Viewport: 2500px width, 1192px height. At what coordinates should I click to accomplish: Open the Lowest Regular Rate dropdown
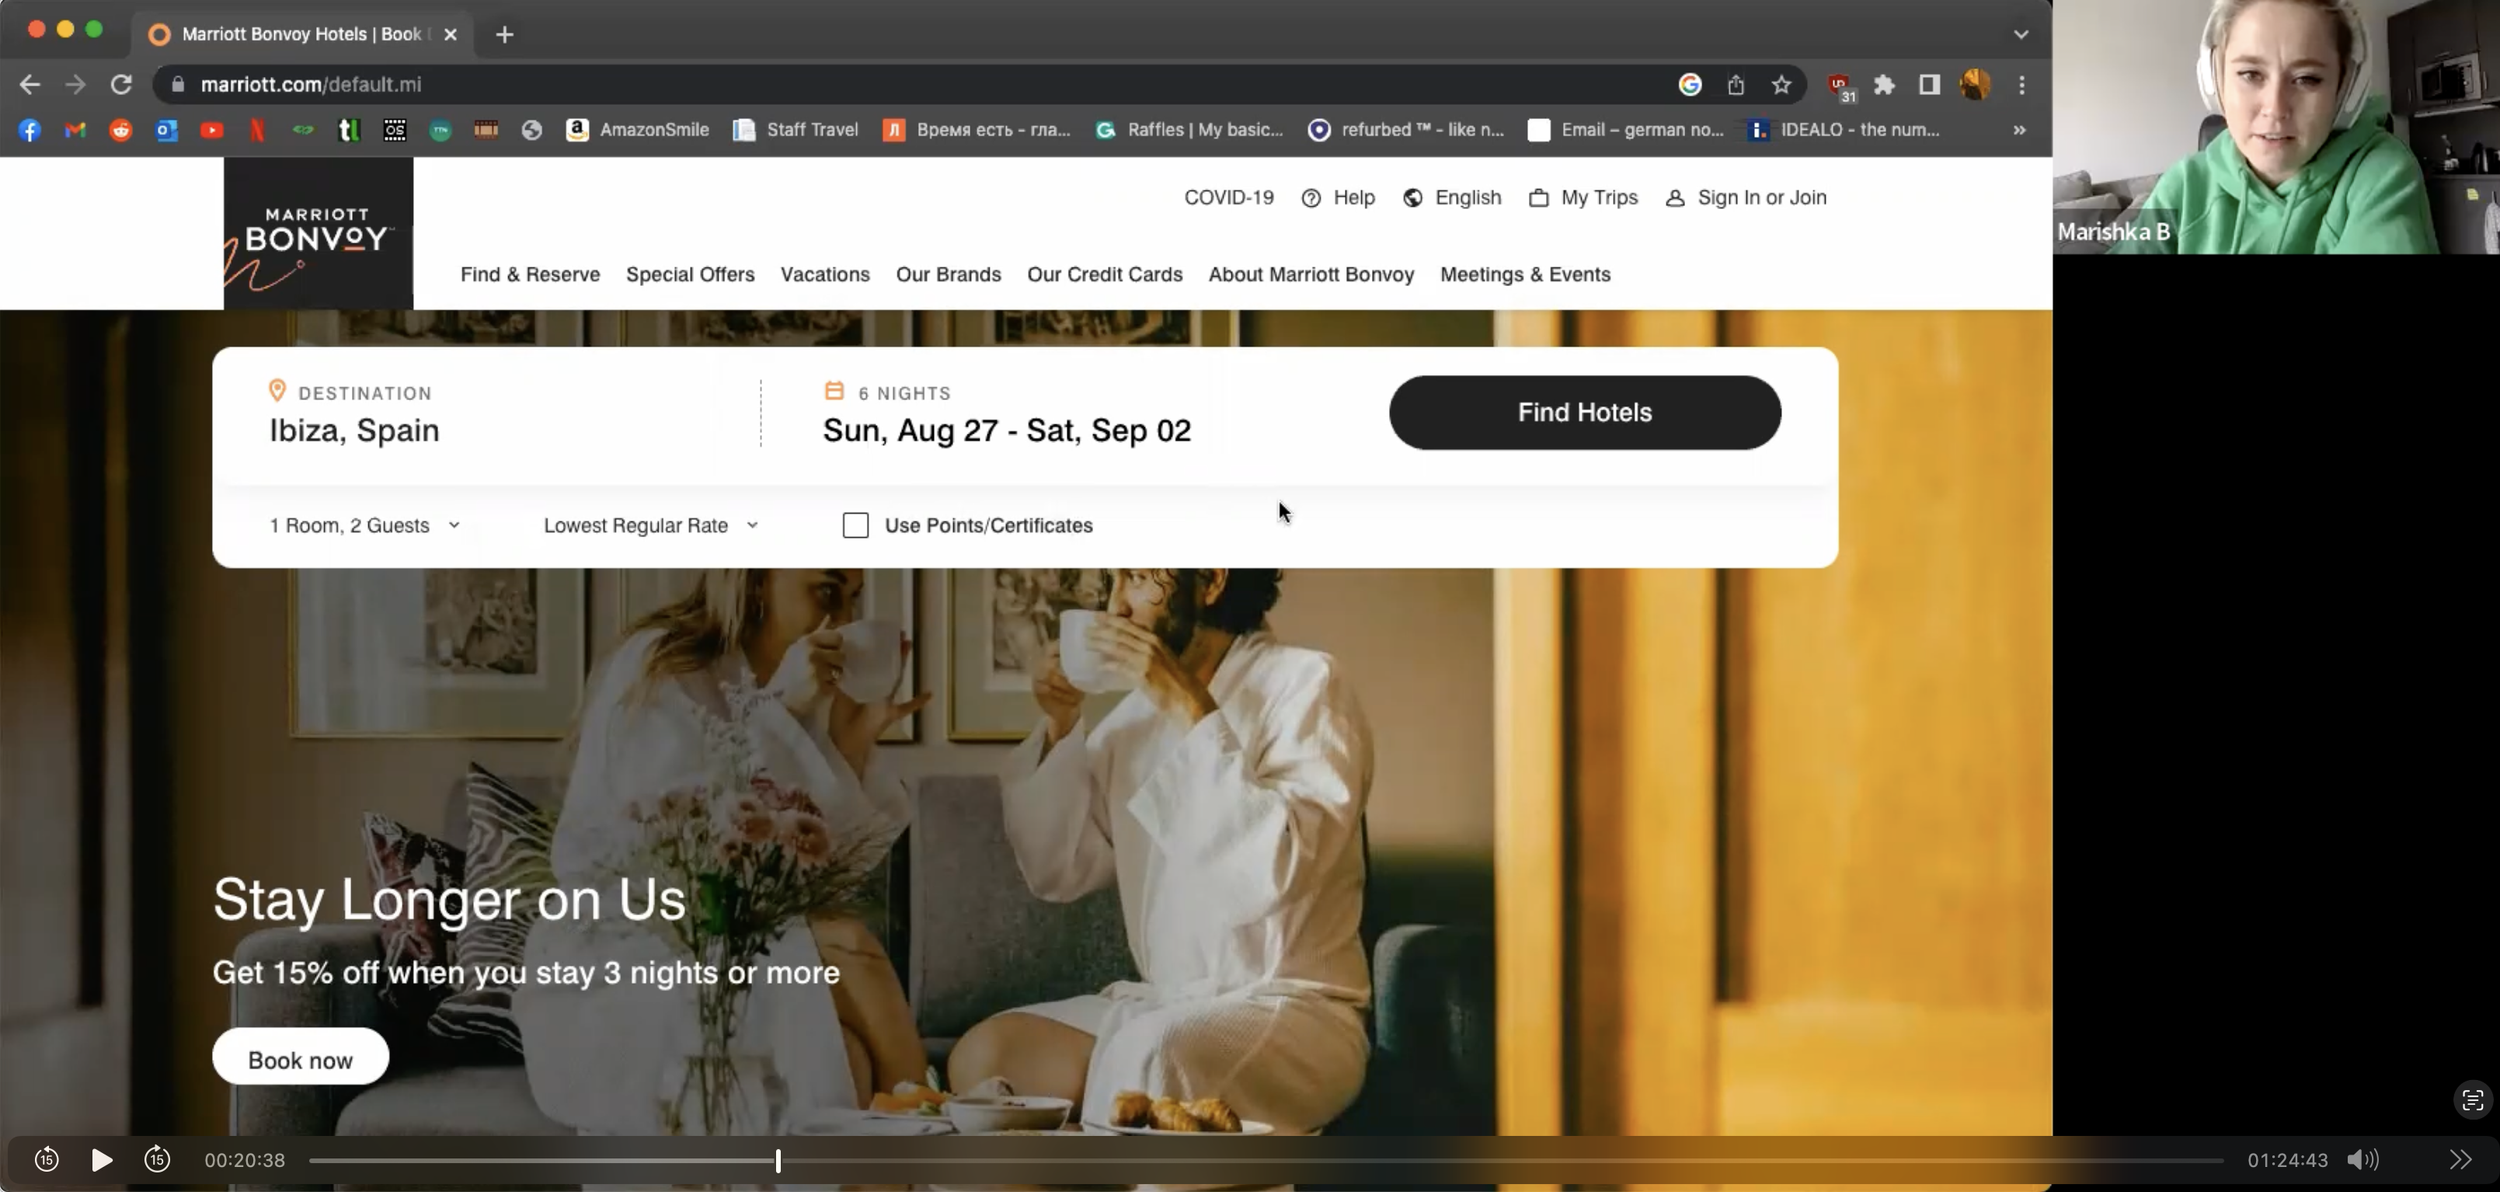(x=651, y=525)
